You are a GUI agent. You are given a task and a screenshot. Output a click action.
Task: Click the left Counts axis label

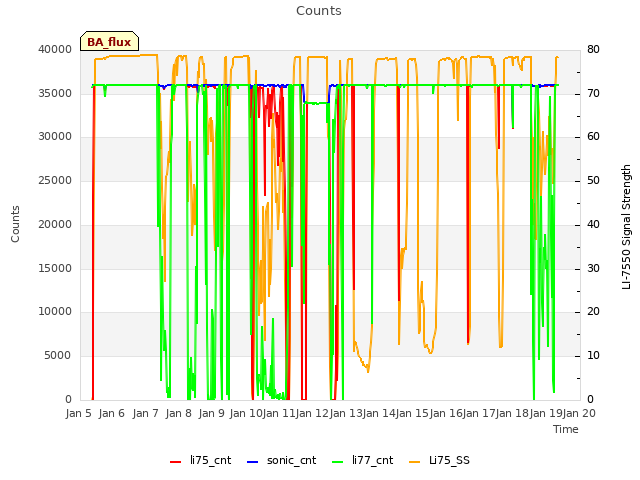pyautogui.click(x=15, y=224)
